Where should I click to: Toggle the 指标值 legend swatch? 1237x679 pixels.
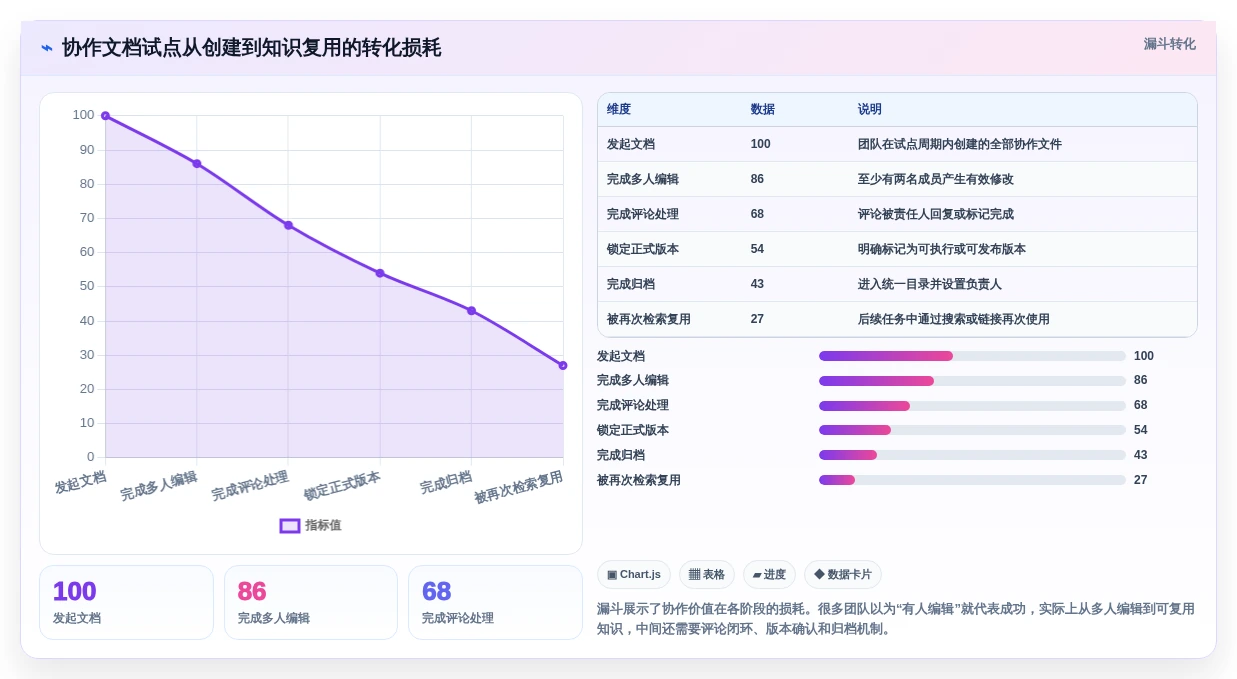point(290,526)
